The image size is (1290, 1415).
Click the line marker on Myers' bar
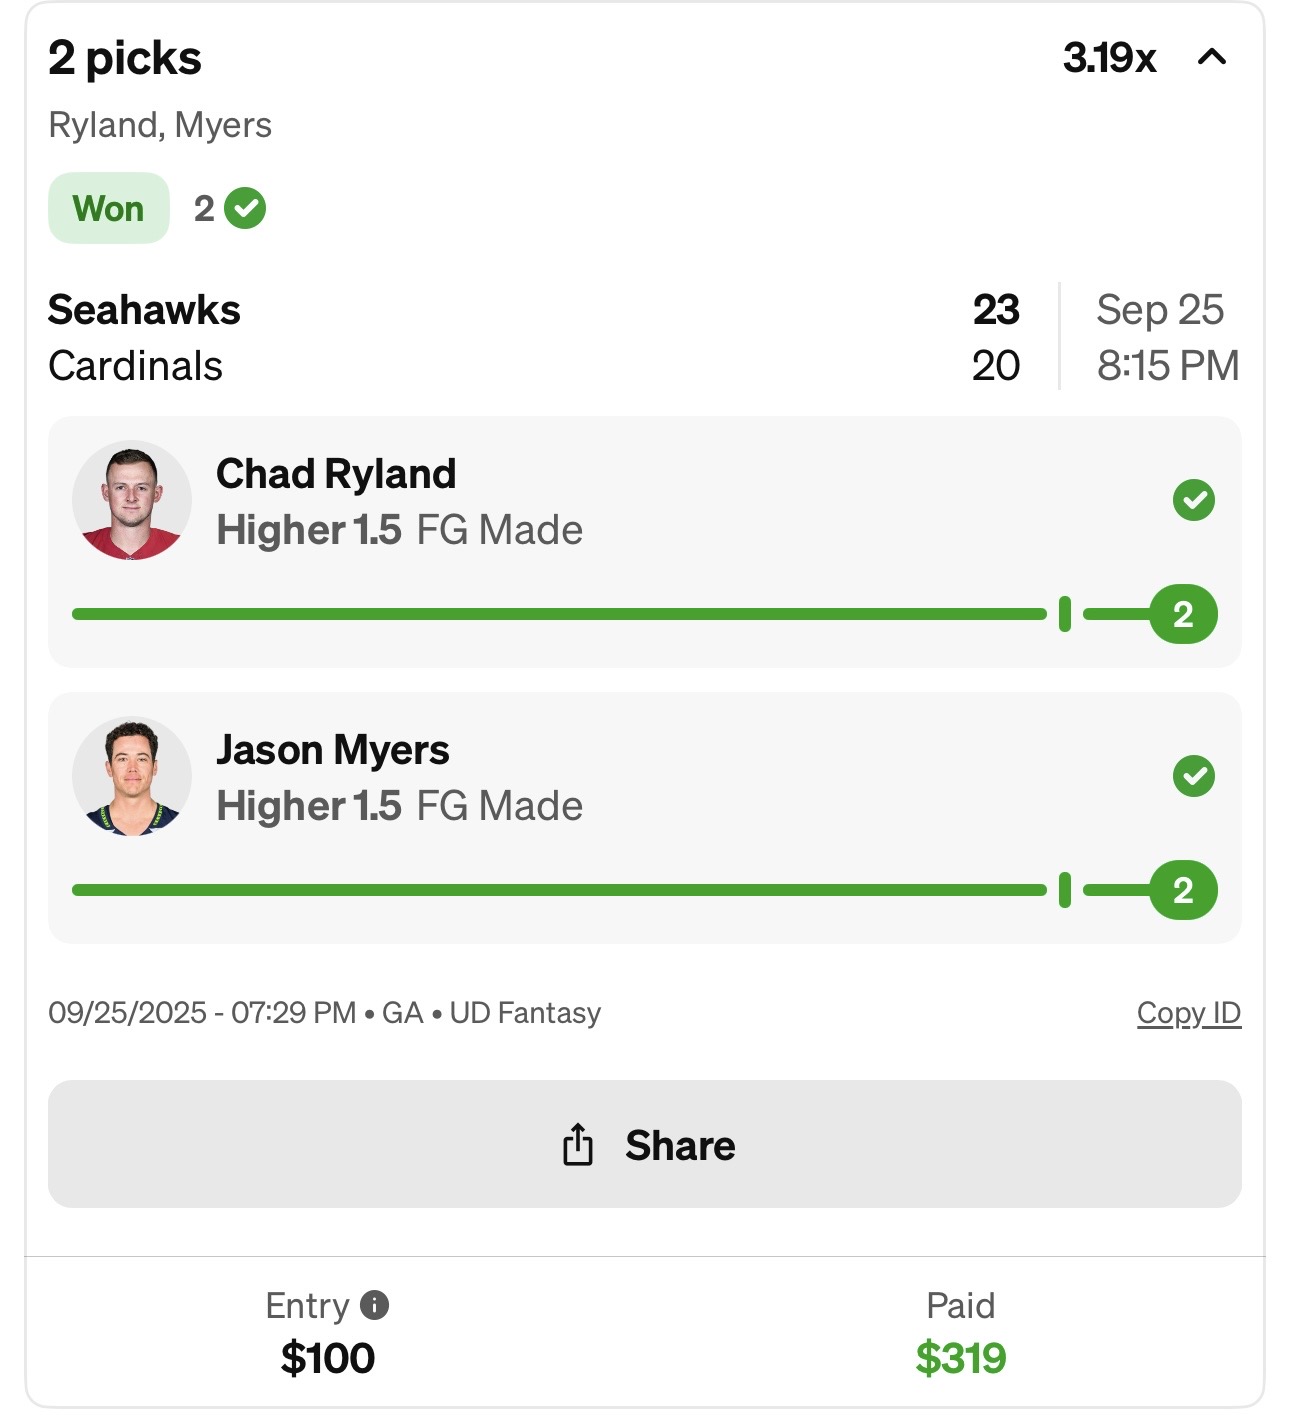point(1064,890)
